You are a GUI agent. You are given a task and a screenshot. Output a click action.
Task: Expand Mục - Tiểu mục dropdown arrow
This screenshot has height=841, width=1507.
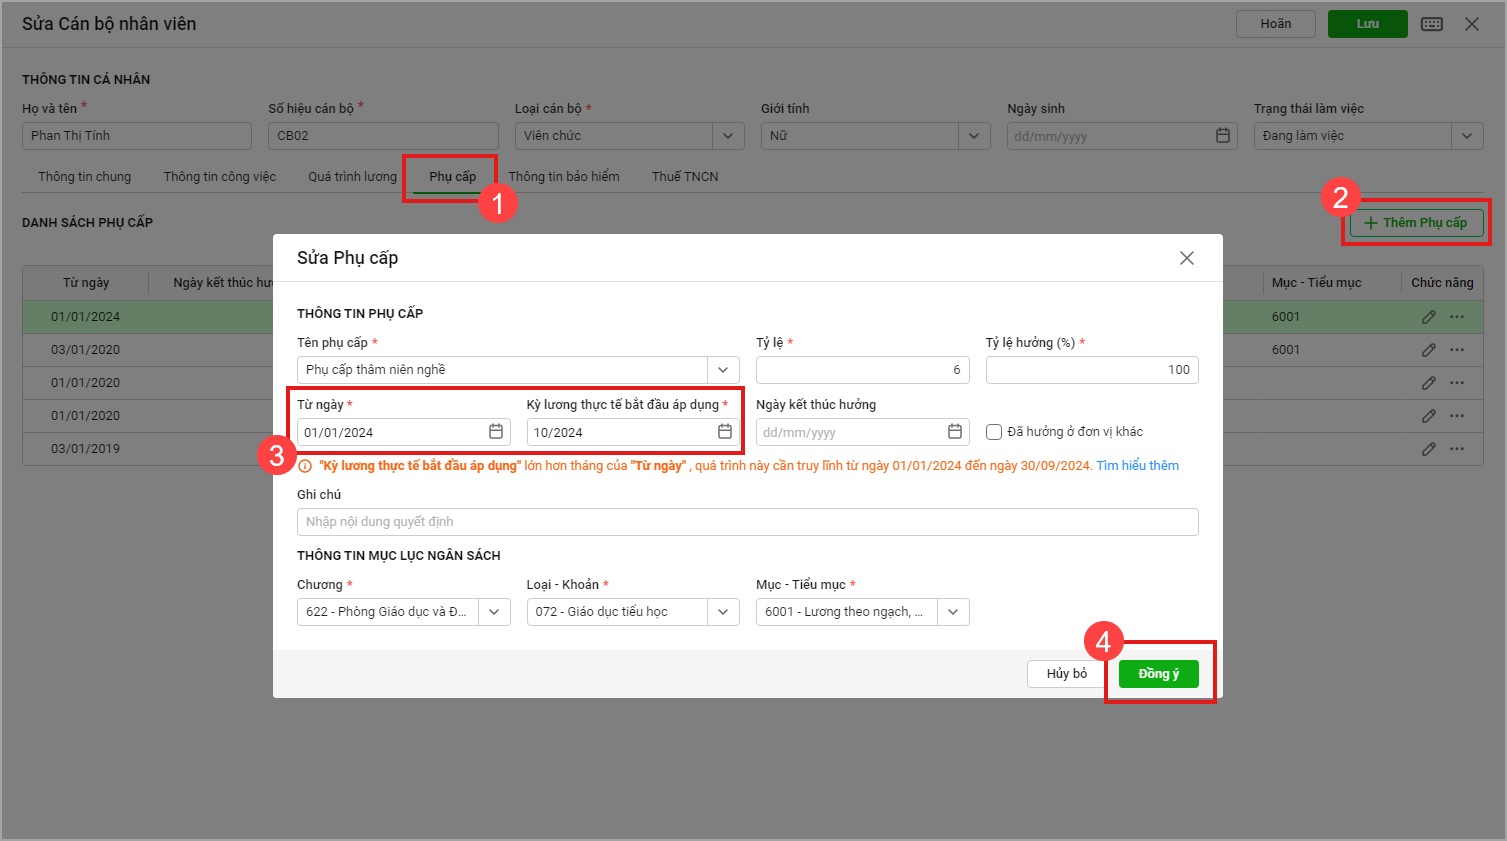tap(953, 612)
